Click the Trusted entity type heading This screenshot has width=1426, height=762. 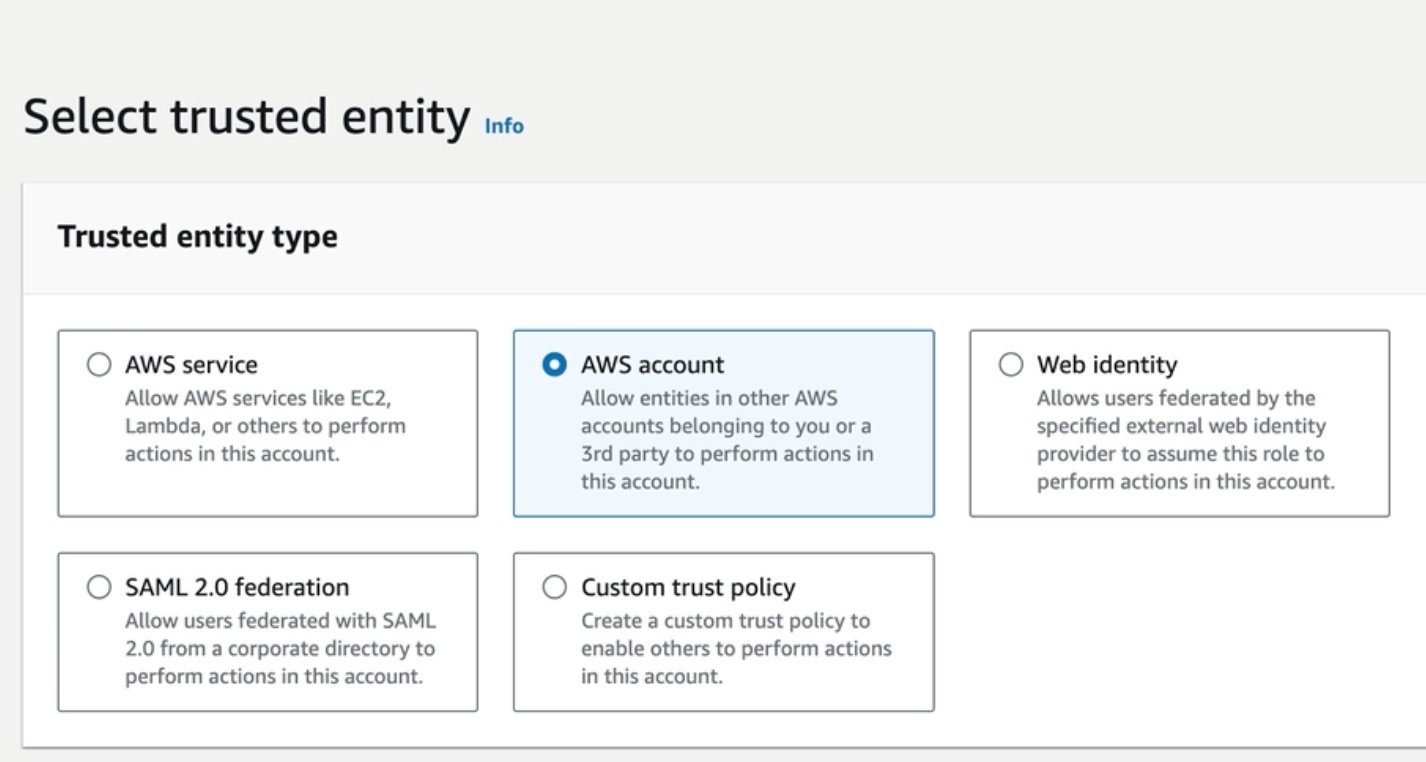click(198, 237)
